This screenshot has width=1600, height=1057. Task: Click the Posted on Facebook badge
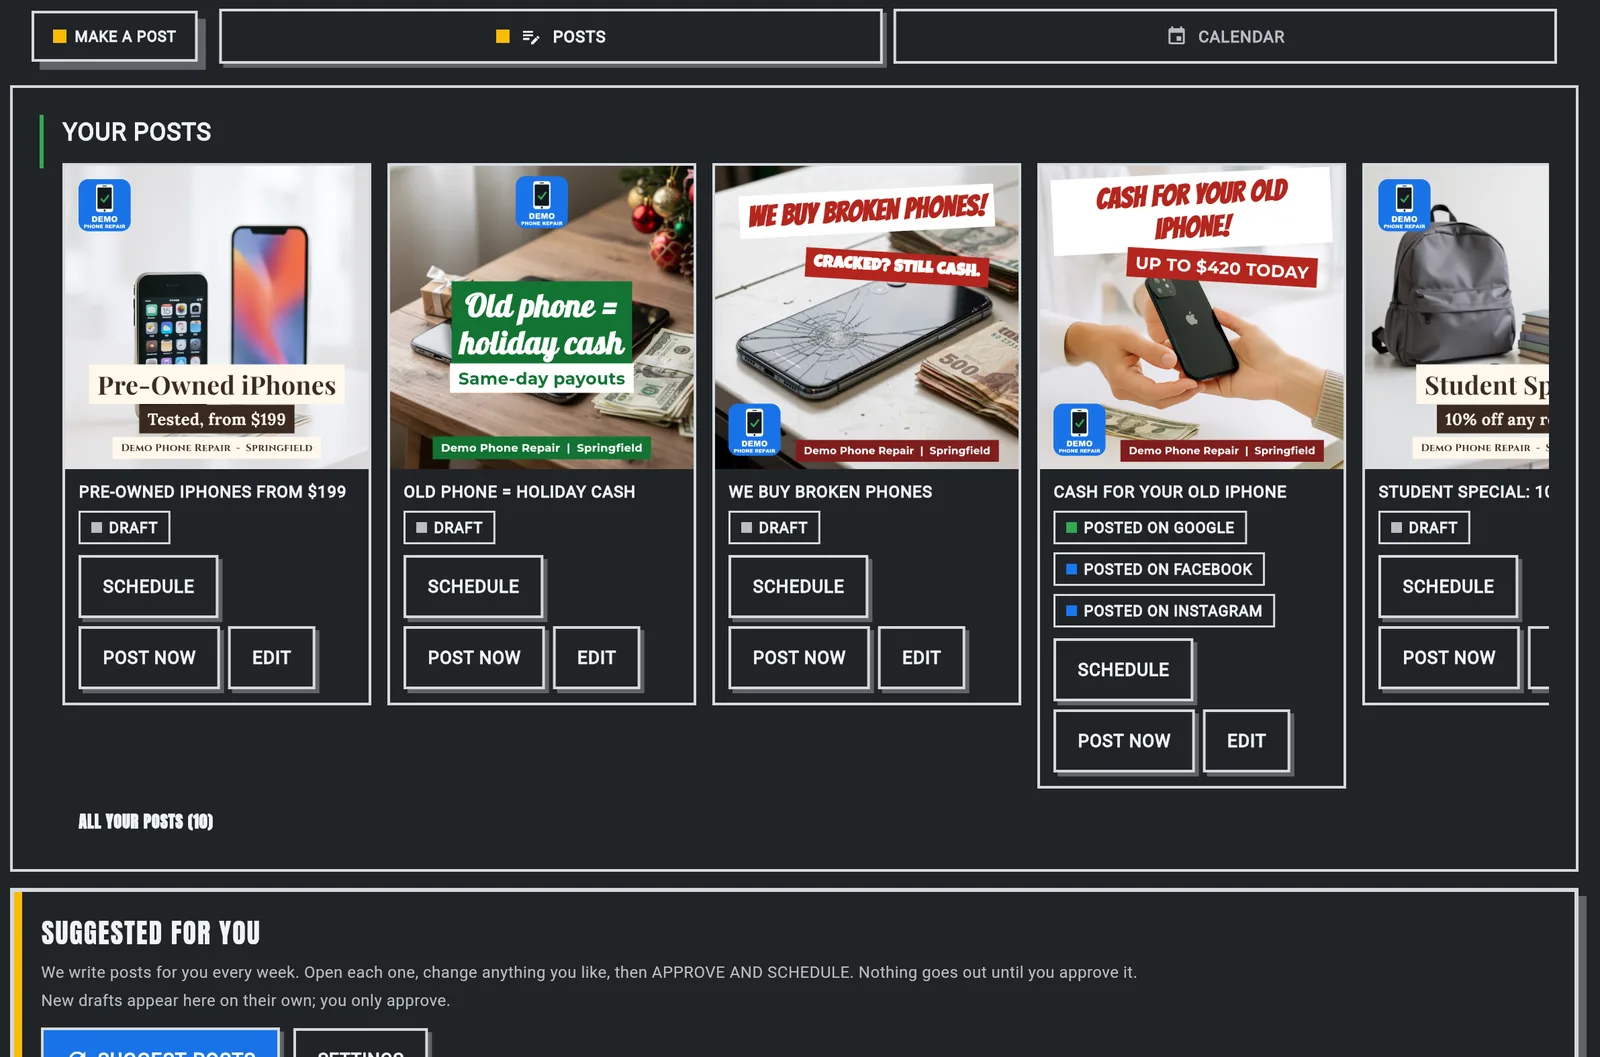(x=1159, y=569)
